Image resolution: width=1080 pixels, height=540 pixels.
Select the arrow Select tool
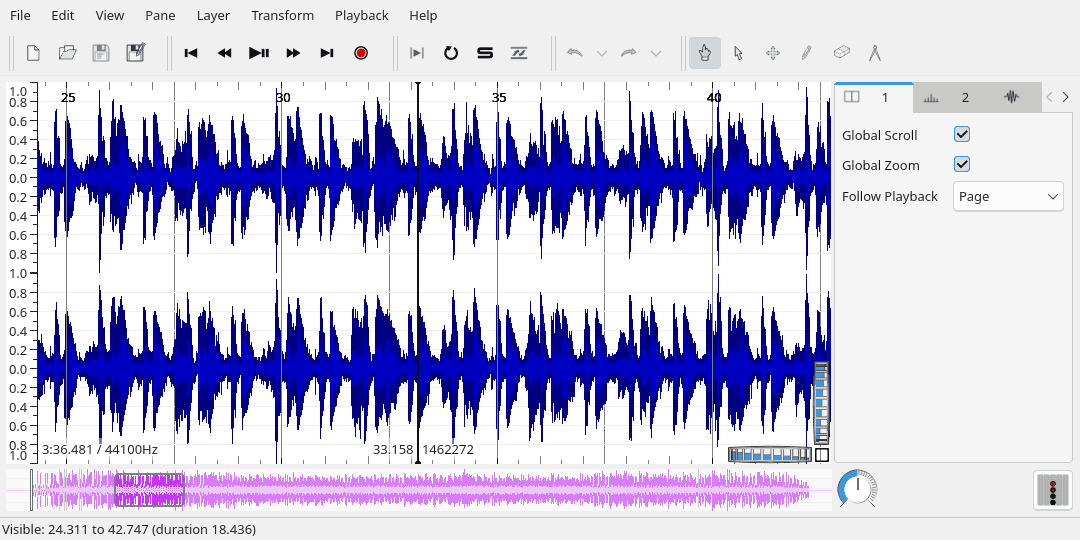(738, 53)
